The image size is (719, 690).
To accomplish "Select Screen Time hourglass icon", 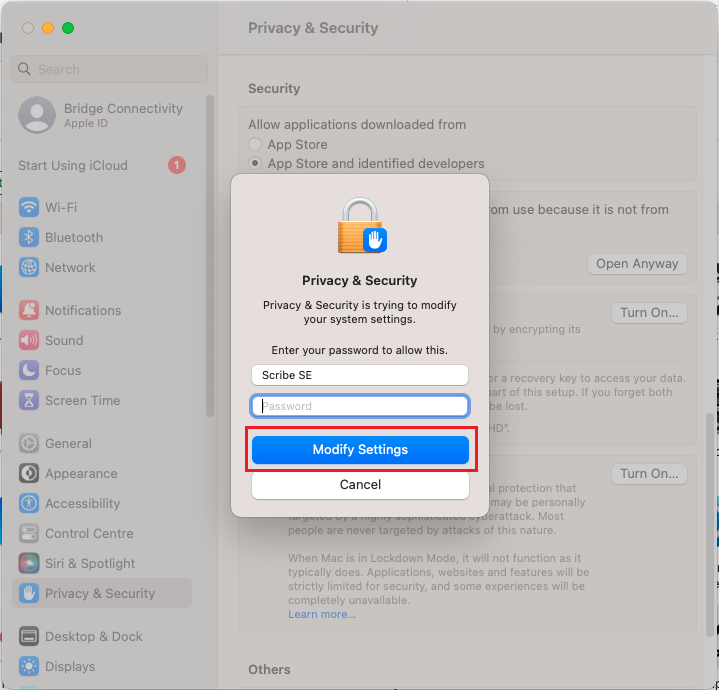I will pyautogui.click(x=29, y=401).
